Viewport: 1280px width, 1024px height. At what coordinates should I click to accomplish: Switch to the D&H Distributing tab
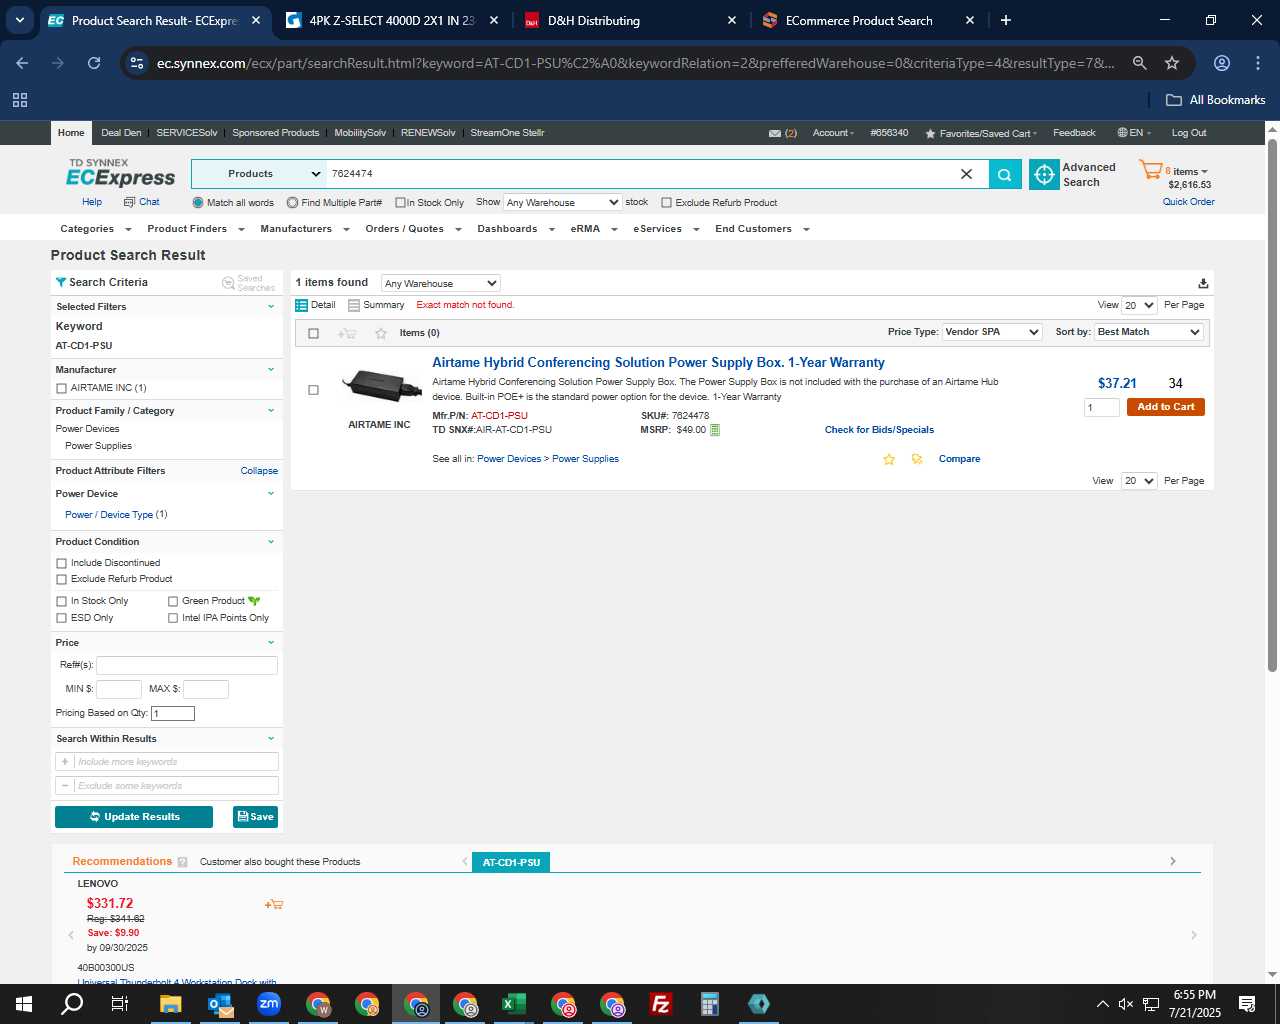click(630, 20)
